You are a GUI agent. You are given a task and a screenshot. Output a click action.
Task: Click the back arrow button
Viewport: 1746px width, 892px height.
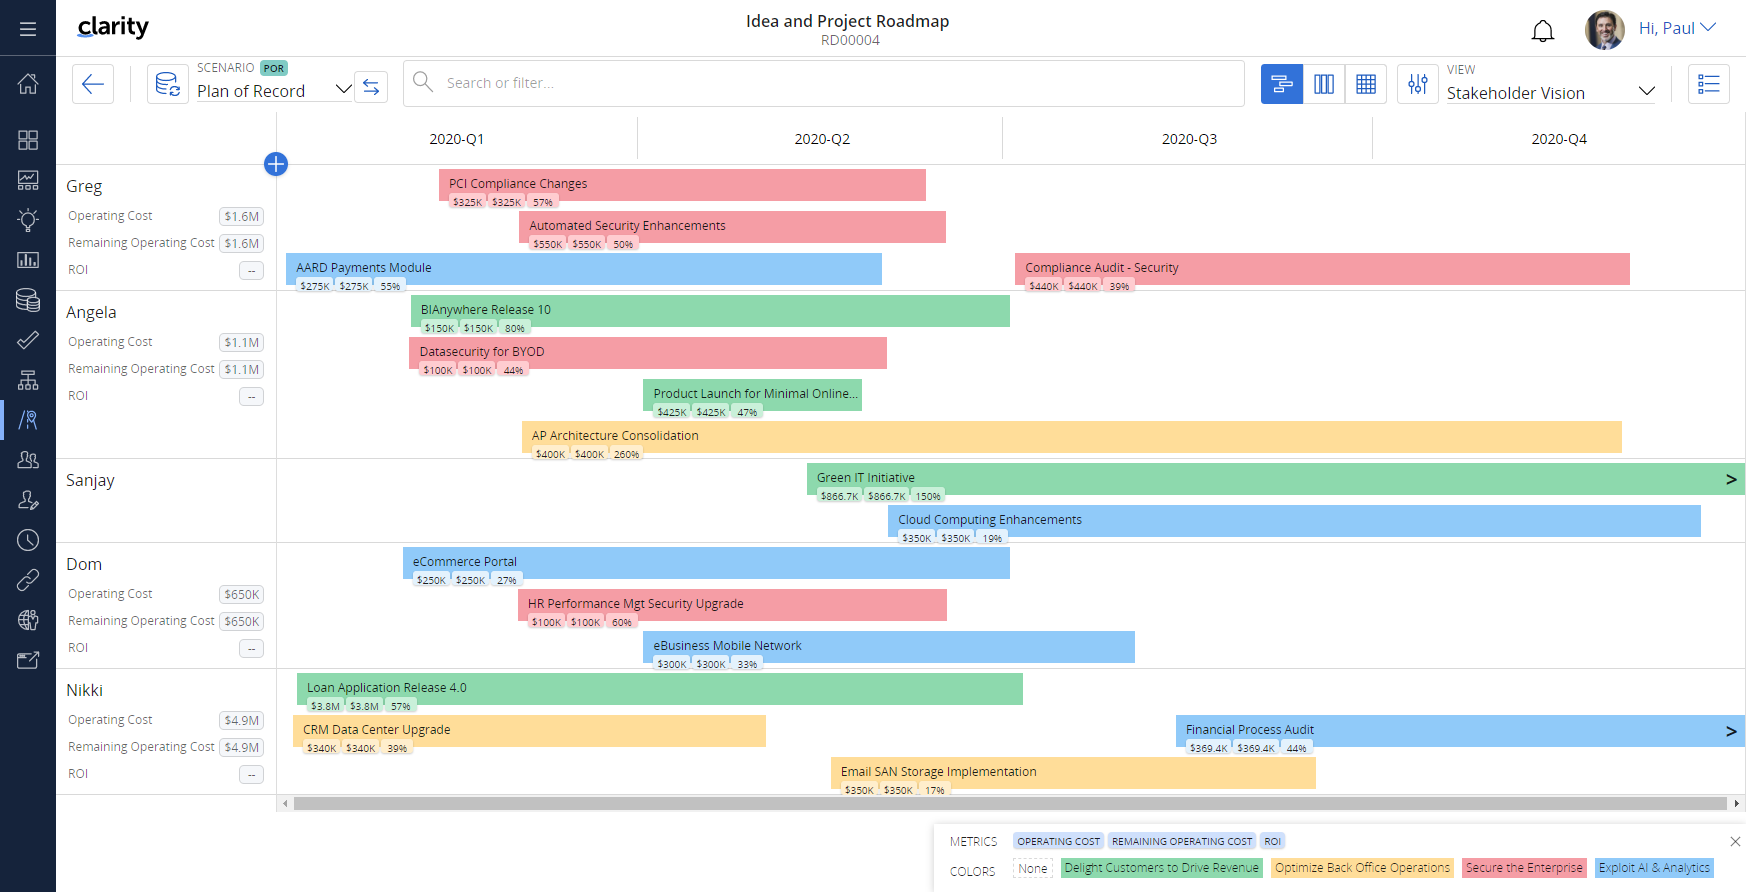coord(93,84)
